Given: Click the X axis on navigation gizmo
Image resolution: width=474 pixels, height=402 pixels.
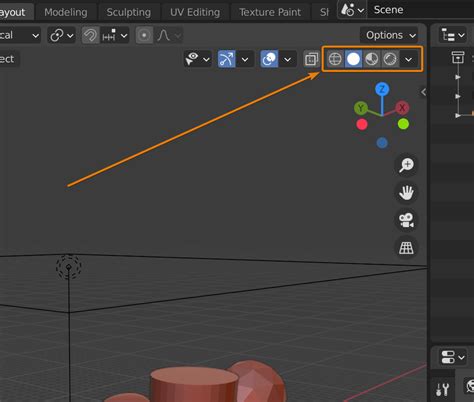Looking at the screenshot, I should click(402, 108).
